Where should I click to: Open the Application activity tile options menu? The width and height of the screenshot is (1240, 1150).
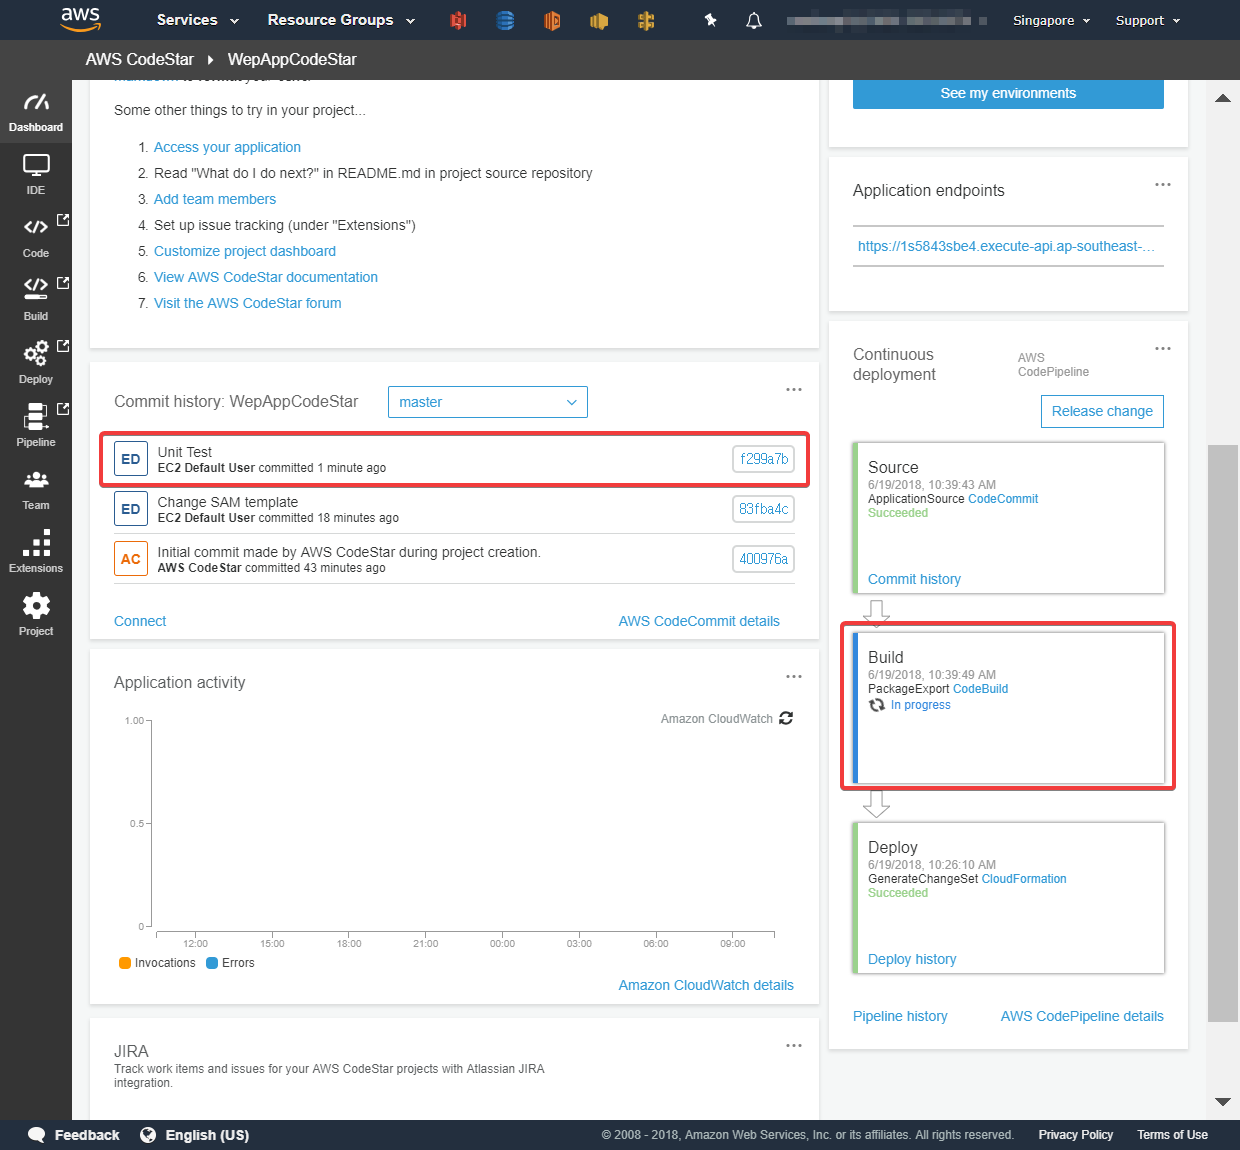pos(794,676)
